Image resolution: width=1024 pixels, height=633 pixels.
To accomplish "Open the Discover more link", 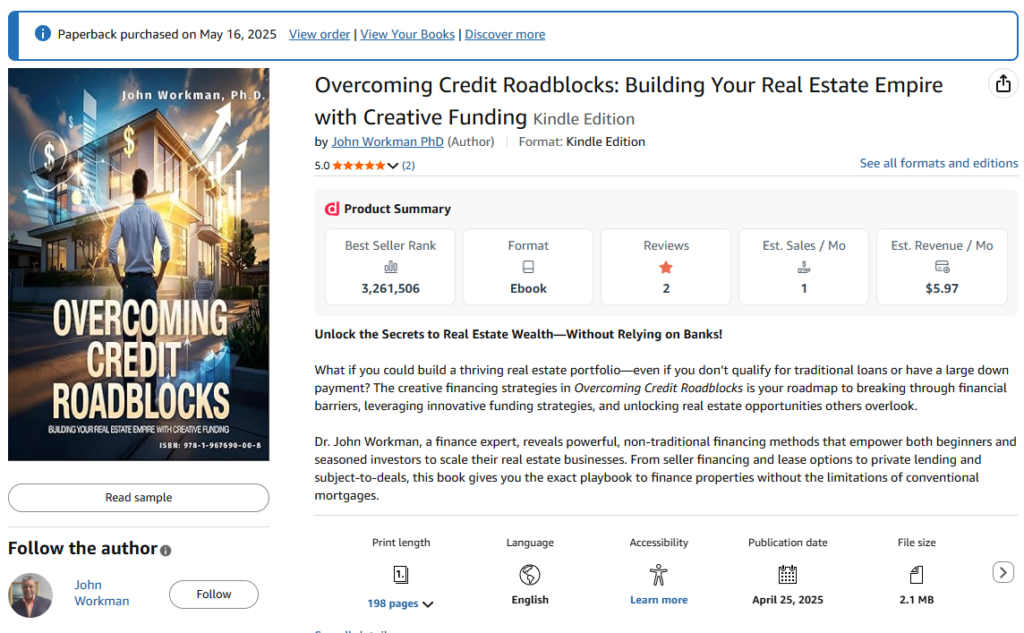I will [505, 34].
